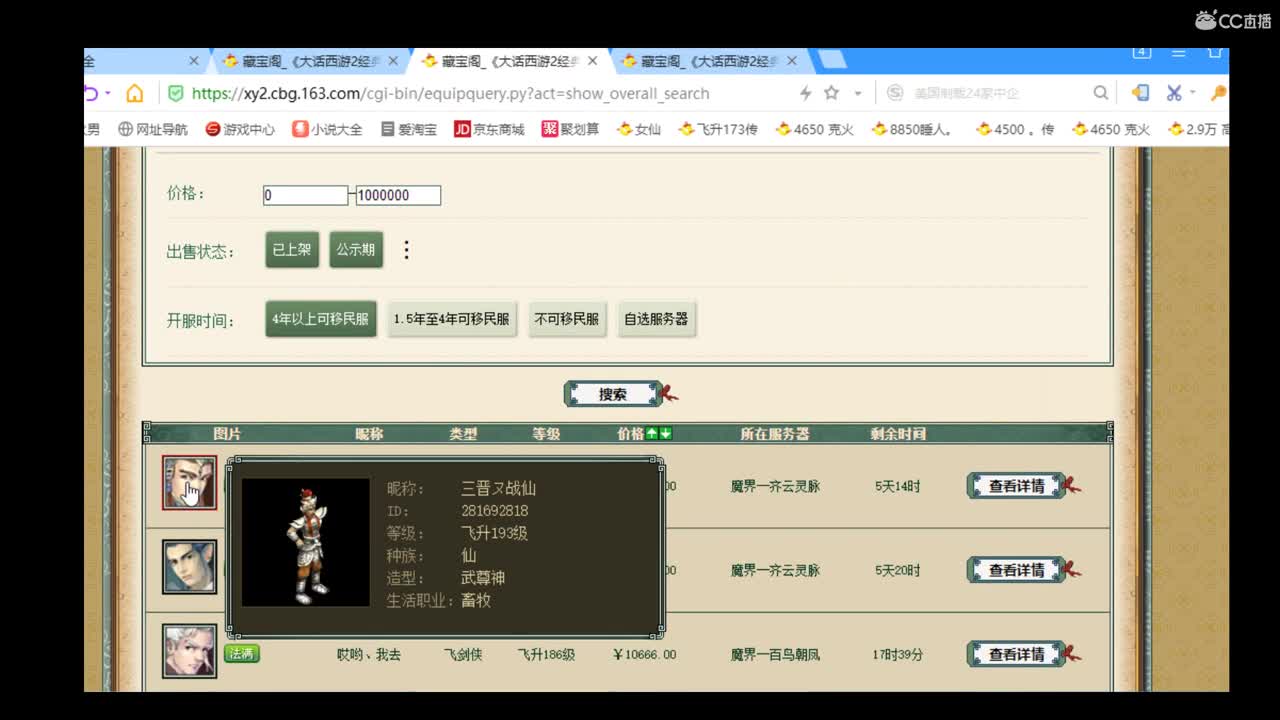
Task: Open 聚划算 bookmark
Action: pos(570,129)
